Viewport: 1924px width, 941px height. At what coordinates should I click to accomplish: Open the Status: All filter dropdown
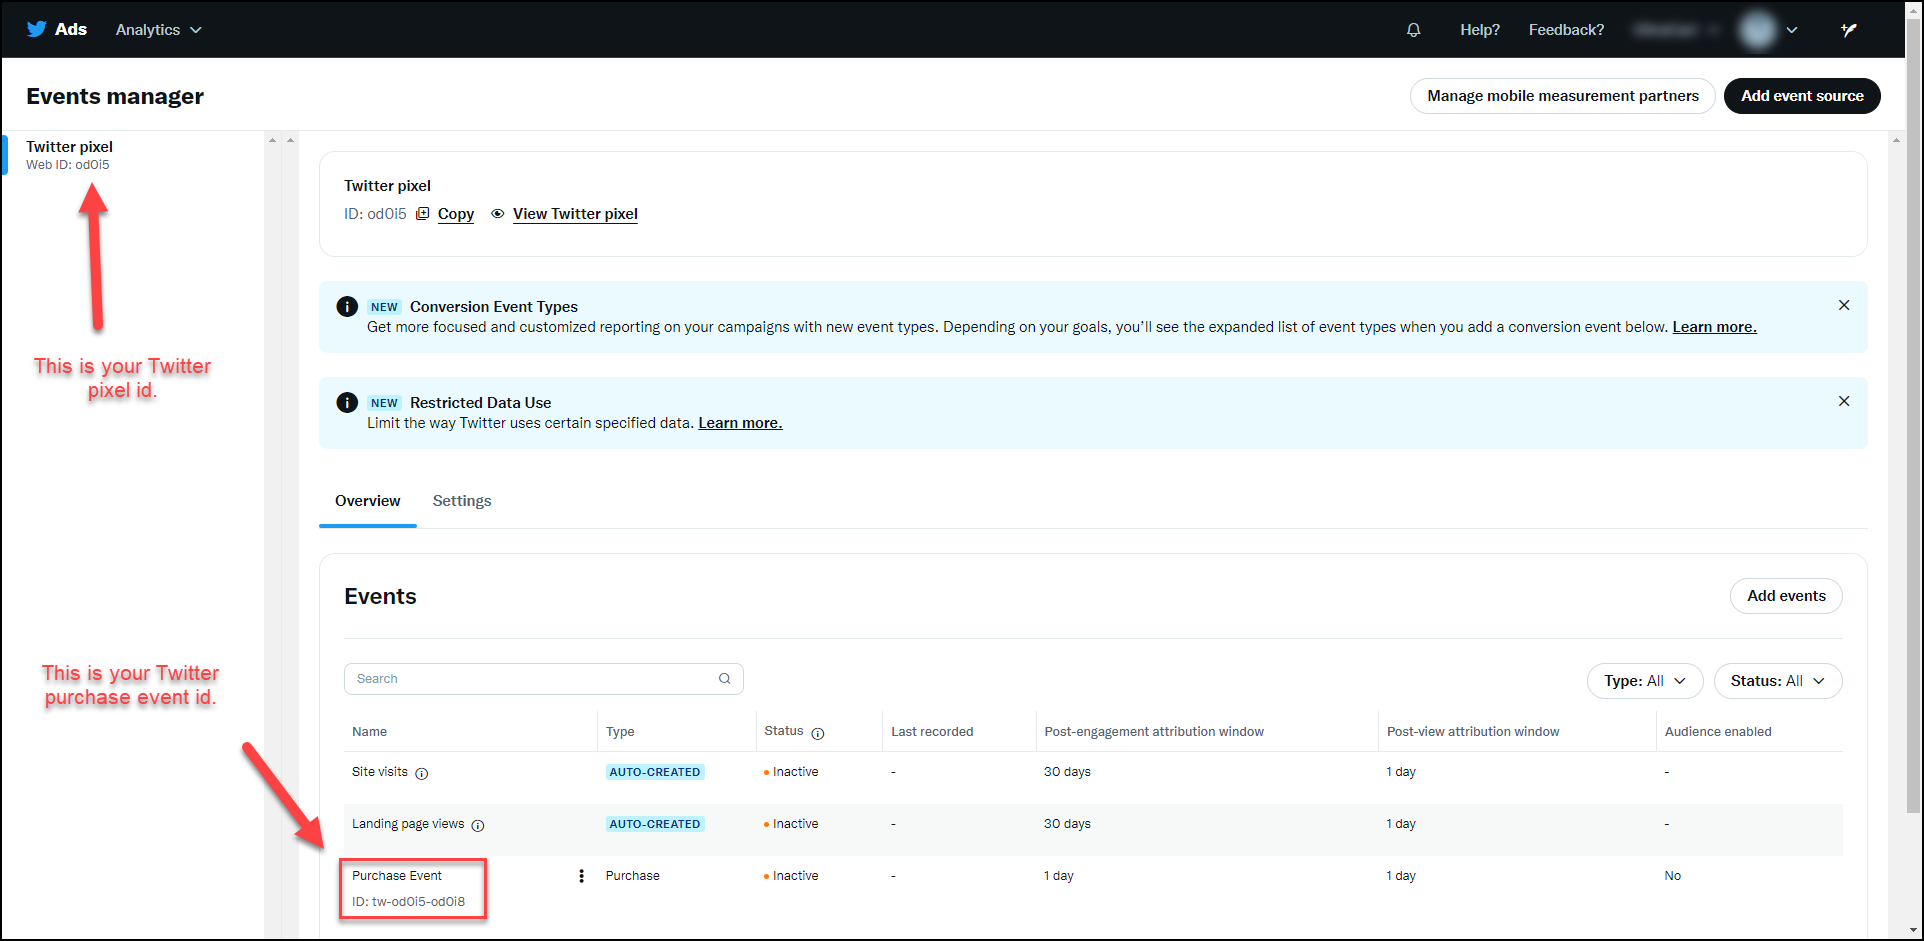click(x=1778, y=681)
